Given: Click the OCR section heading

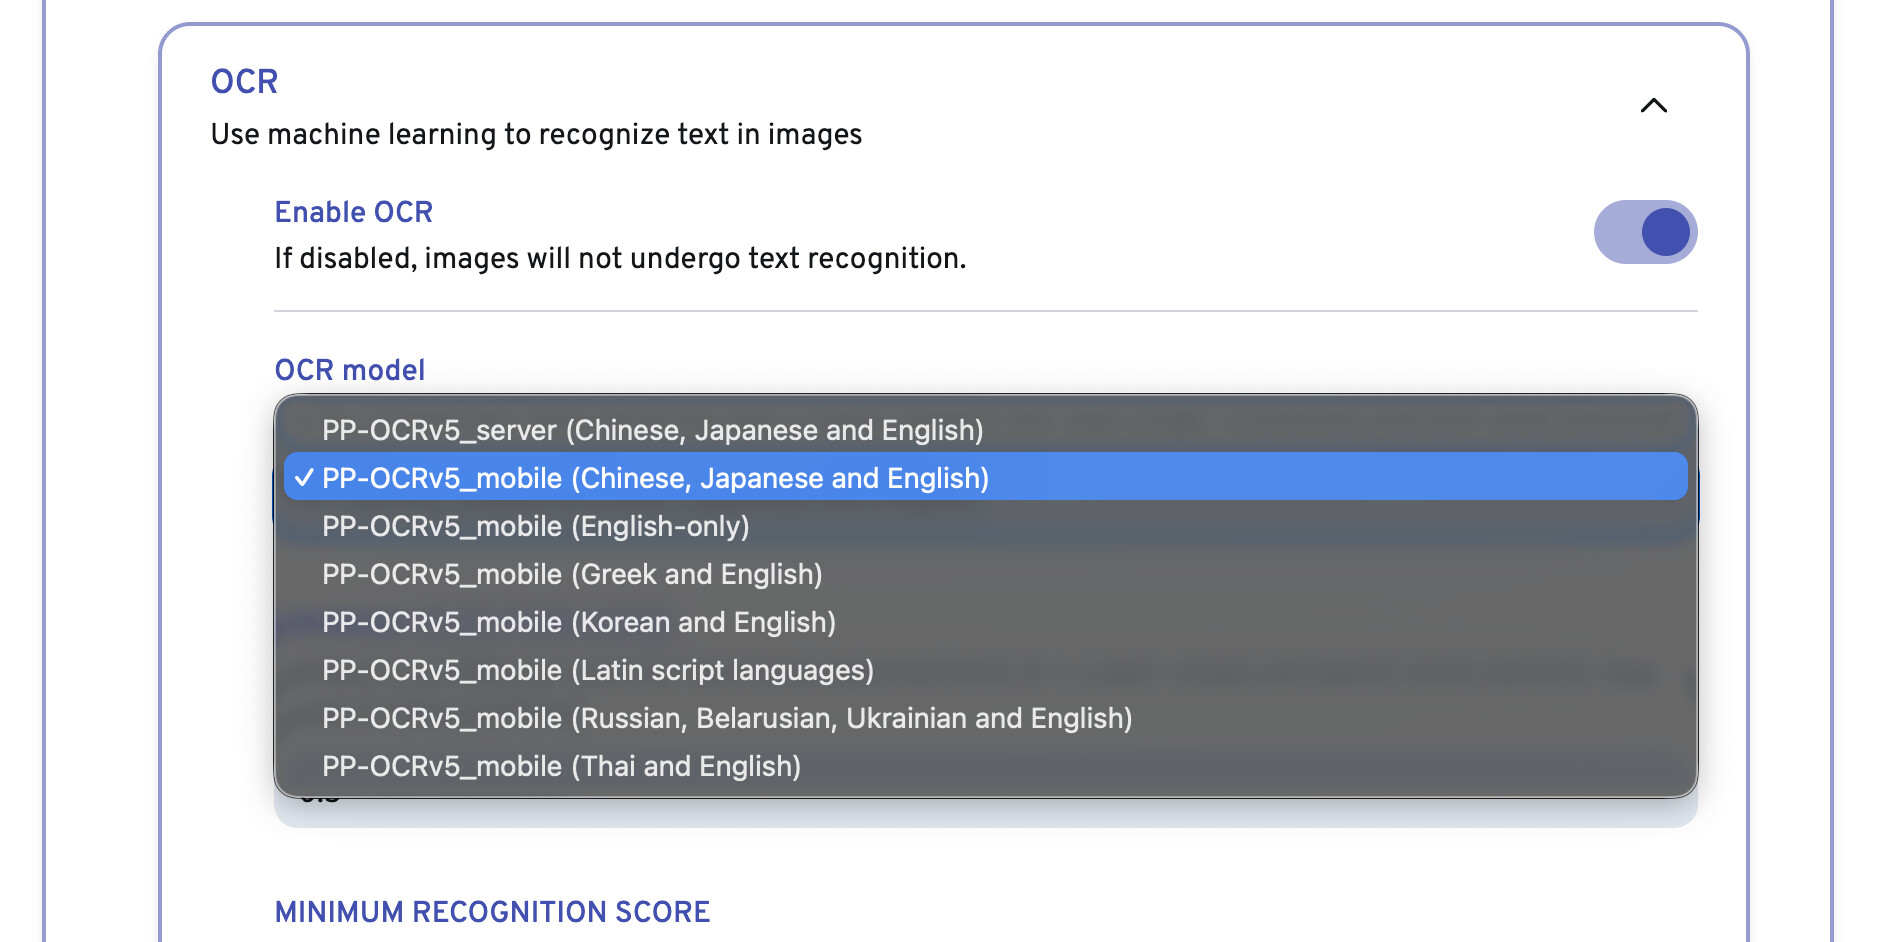Looking at the screenshot, I should point(244,82).
